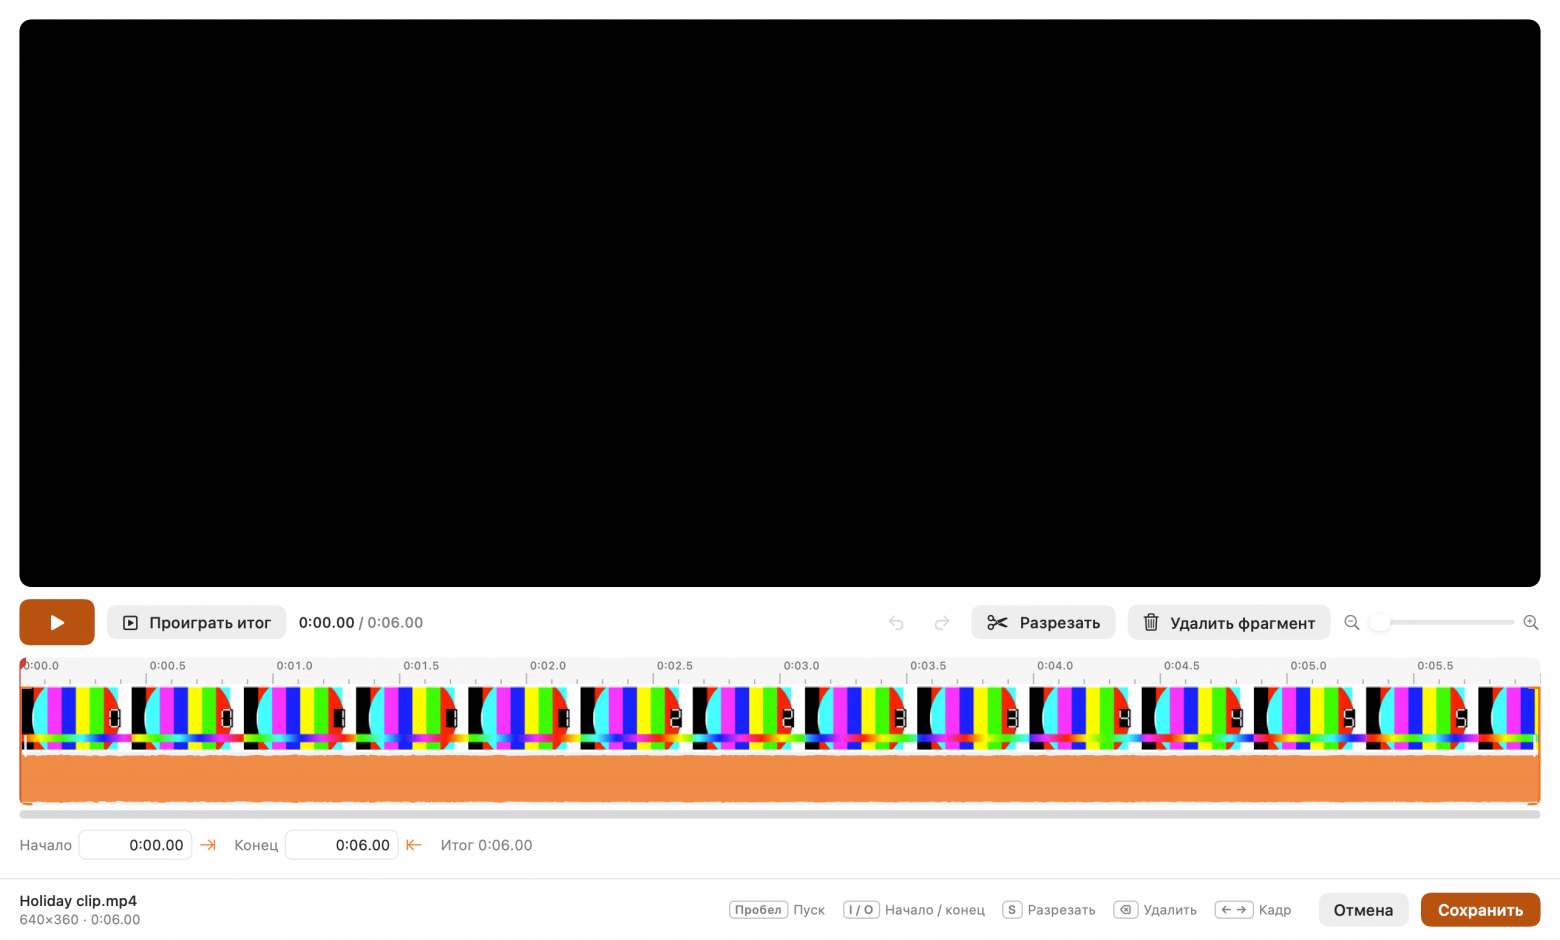
Task: Zoom out the timeline with the minus magnifier
Action: [x=1352, y=622]
